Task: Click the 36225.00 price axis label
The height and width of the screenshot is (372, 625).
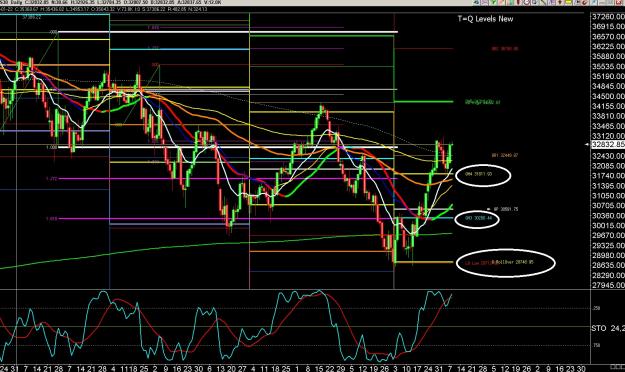Action: pos(608,46)
